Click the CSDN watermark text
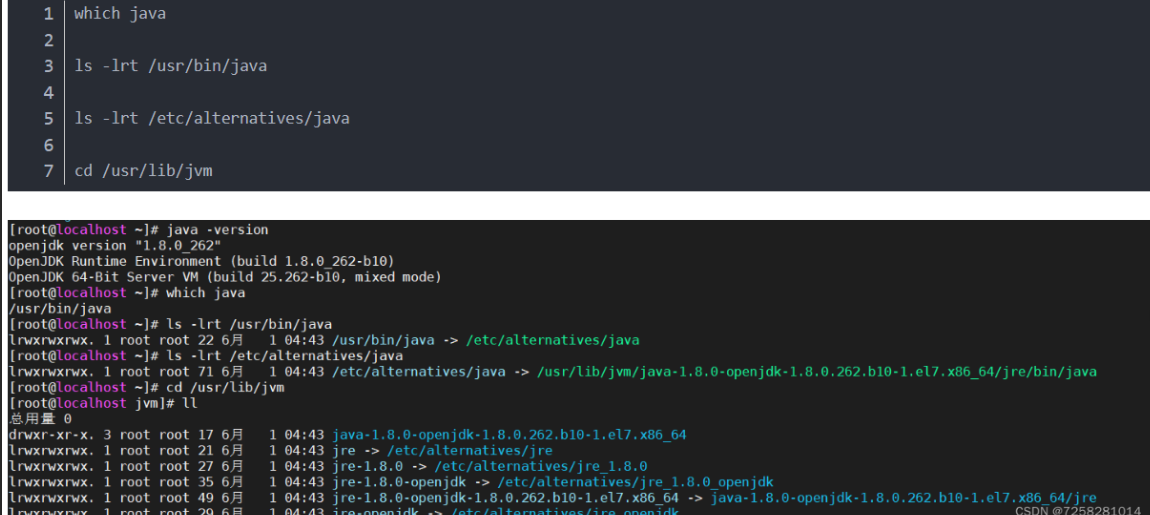This screenshot has height=515, width=1150. tap(1077, 510)
